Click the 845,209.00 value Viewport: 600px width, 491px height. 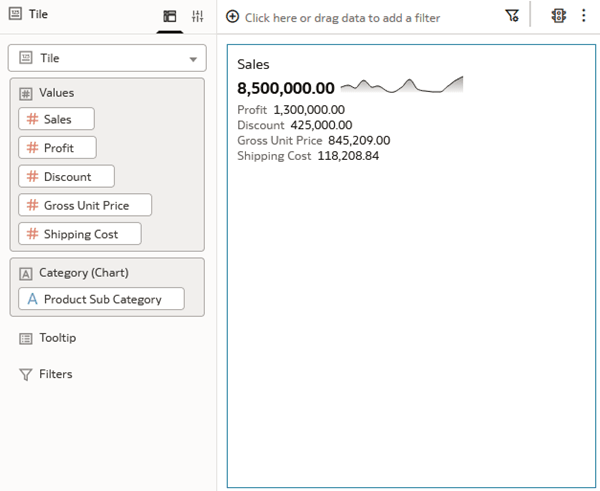(359, 140)
